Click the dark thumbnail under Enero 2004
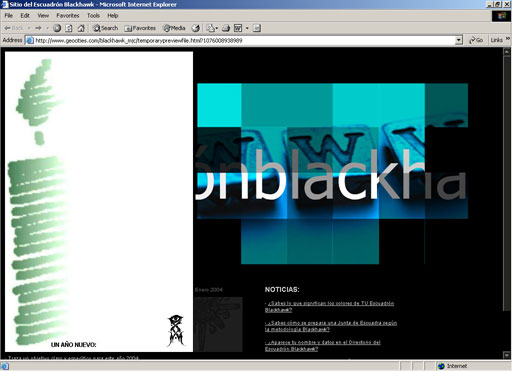Screen dimensions: 512x371 click(x=219, y=324)
